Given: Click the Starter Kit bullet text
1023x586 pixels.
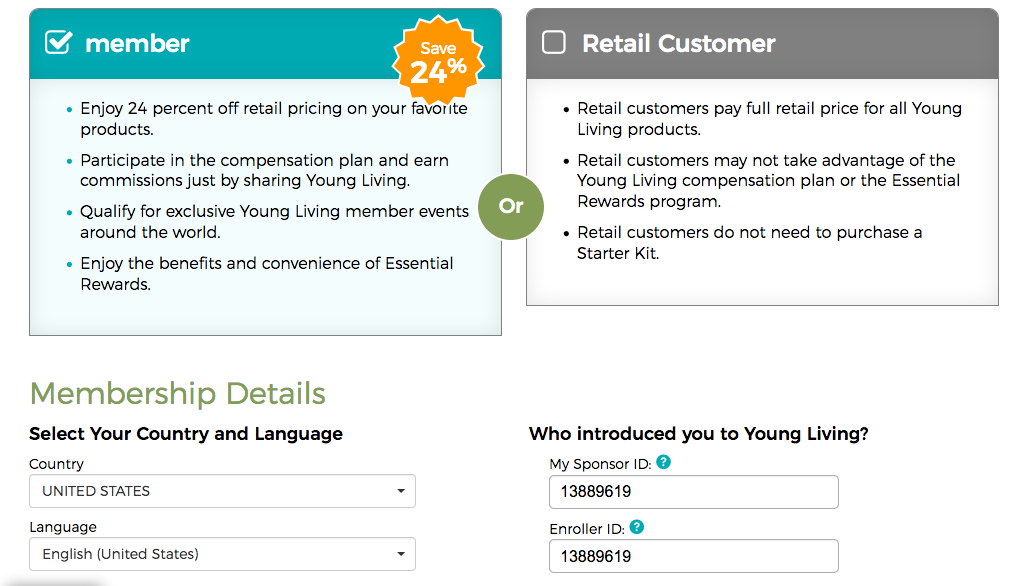Looking at the screenshot, I should pyautogui.click(x=750, y=243).
